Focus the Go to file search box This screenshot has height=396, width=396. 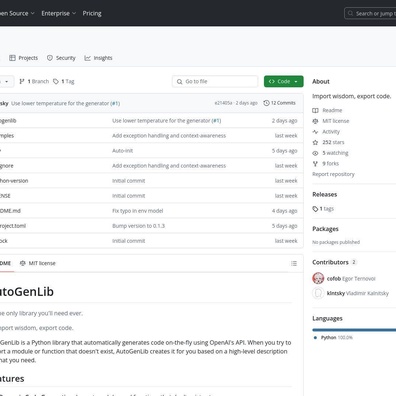215,81
